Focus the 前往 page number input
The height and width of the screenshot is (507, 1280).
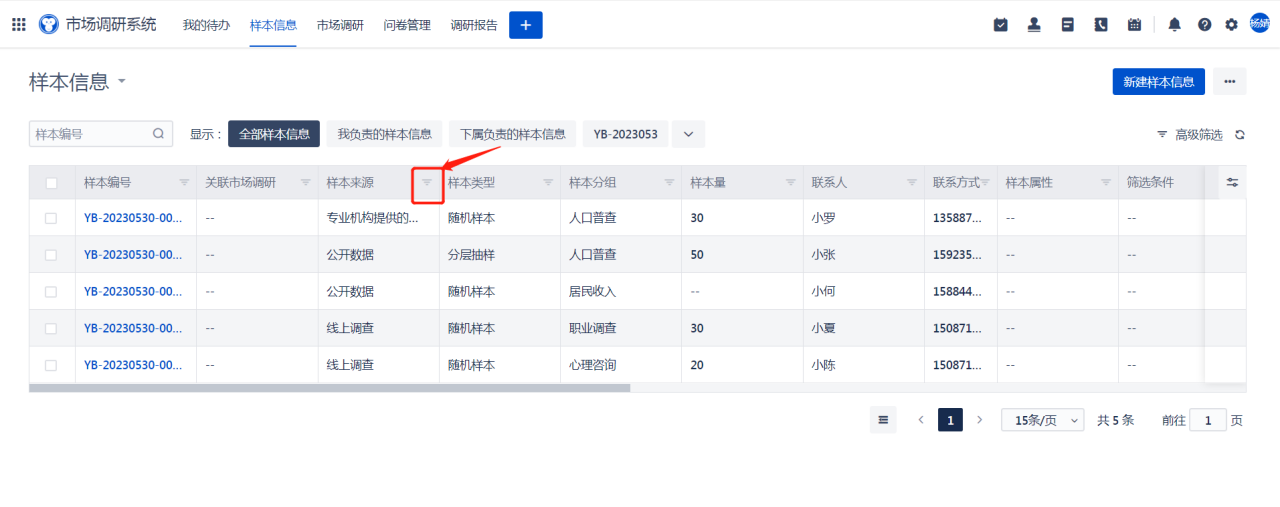[1208, 421]
